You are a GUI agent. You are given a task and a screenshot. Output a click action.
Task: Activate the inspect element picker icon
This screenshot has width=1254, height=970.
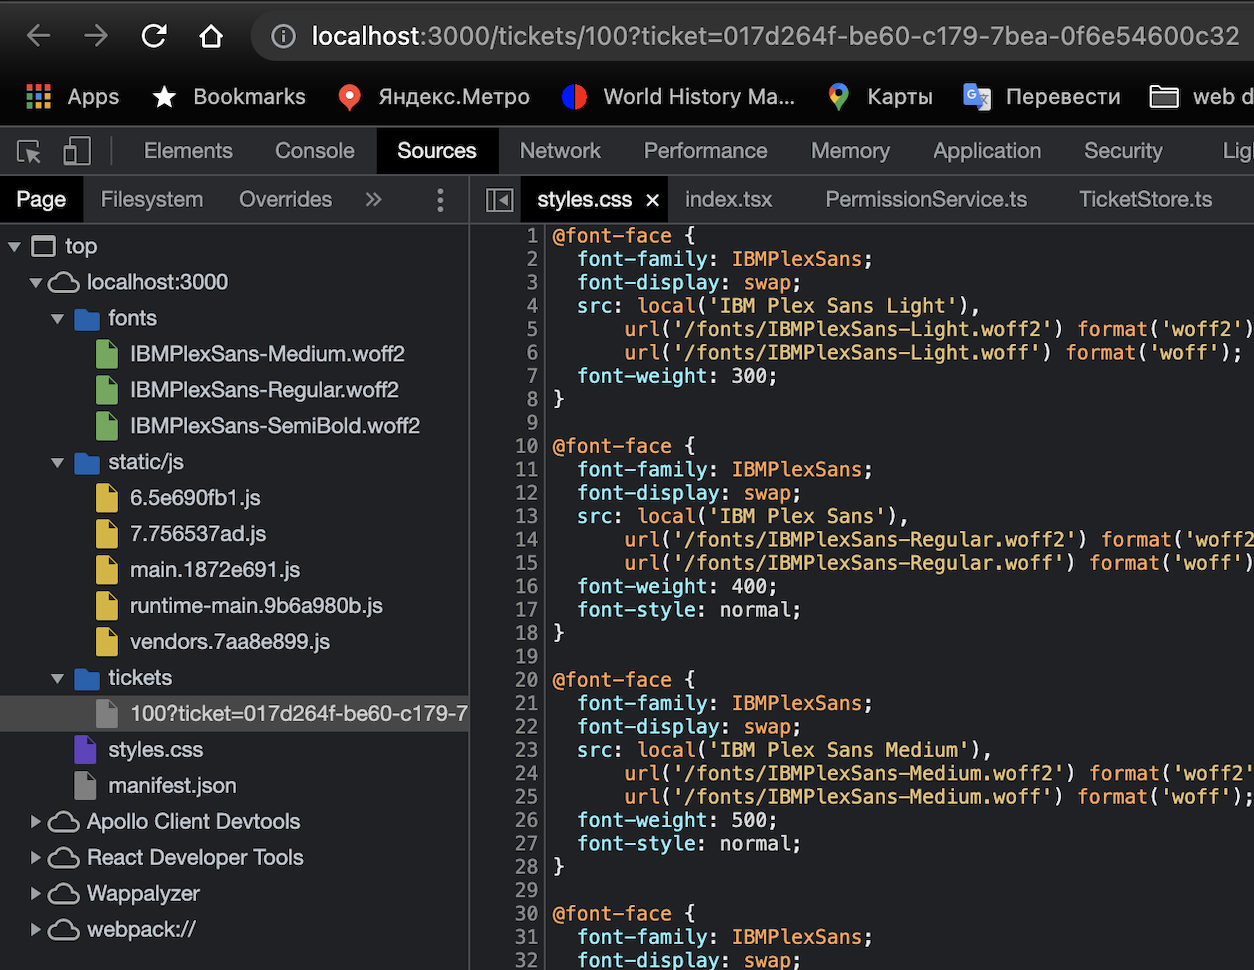(29, 151)
